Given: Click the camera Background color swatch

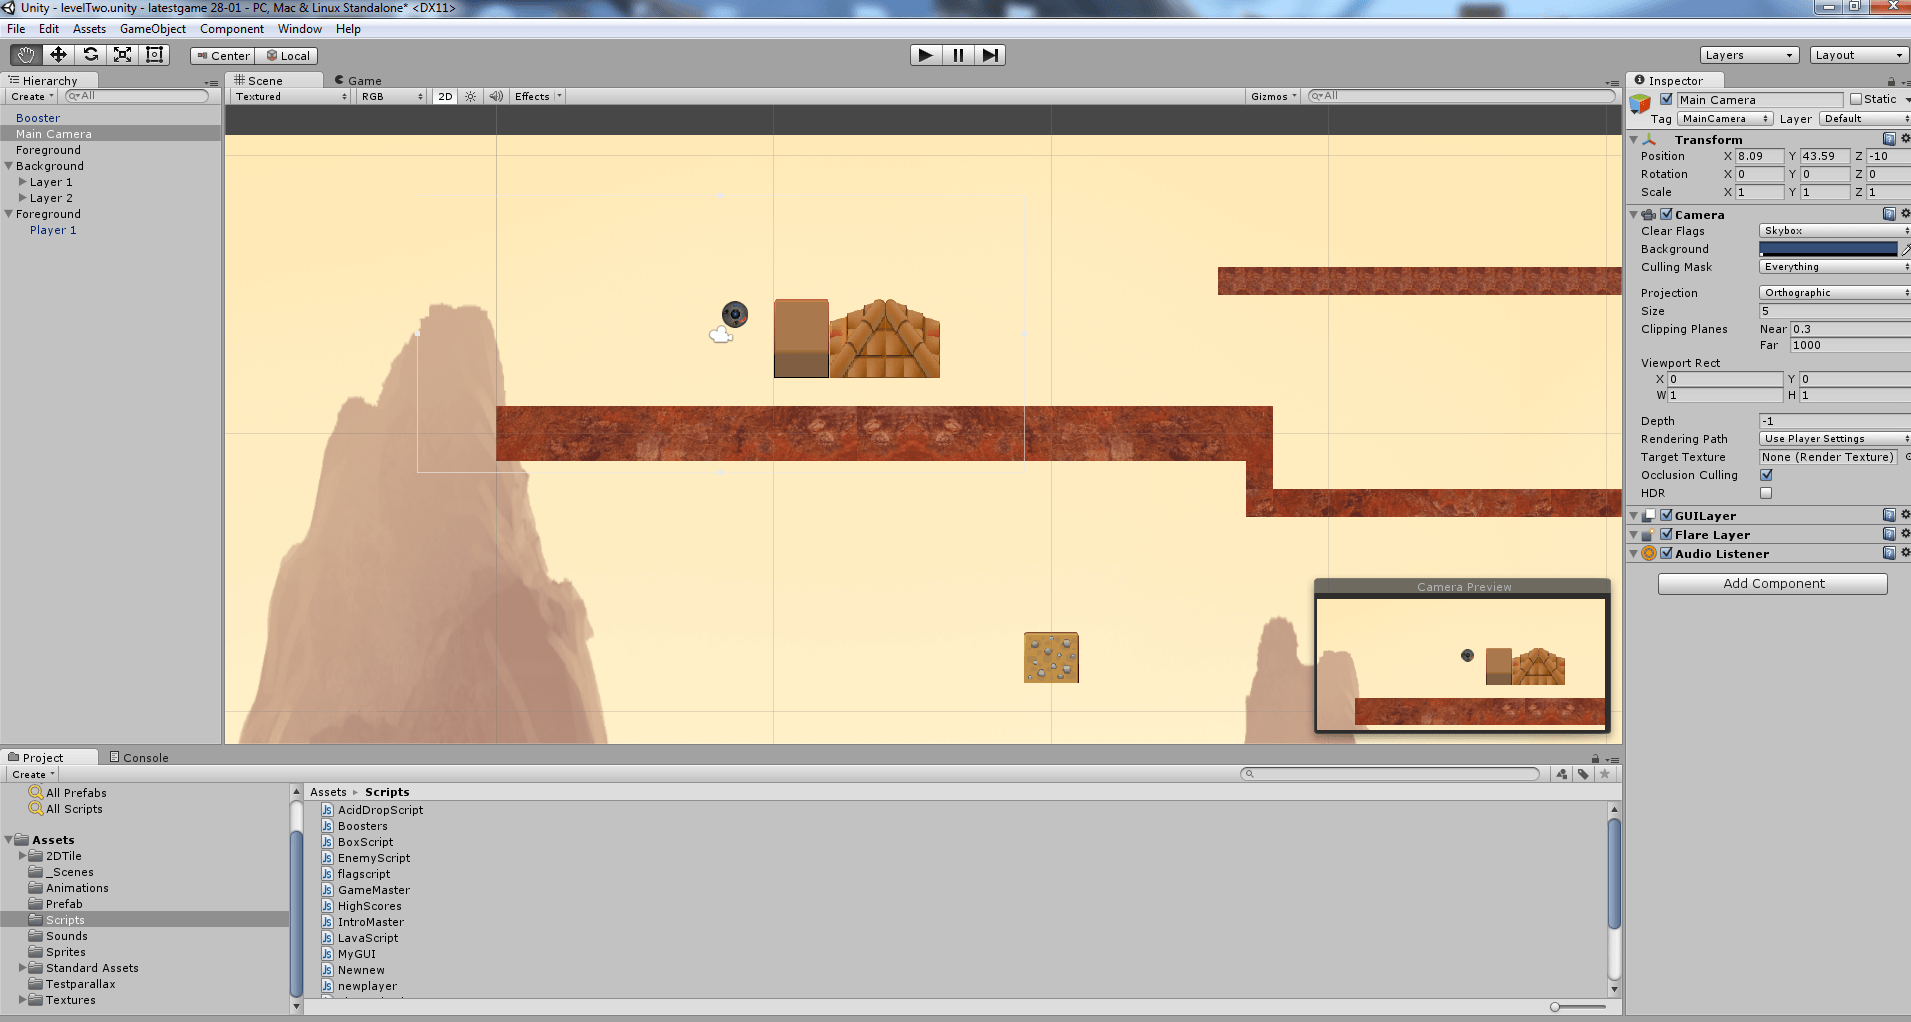Looking at the screenshot, I should pyautogui.click(x=1828, y=249).
